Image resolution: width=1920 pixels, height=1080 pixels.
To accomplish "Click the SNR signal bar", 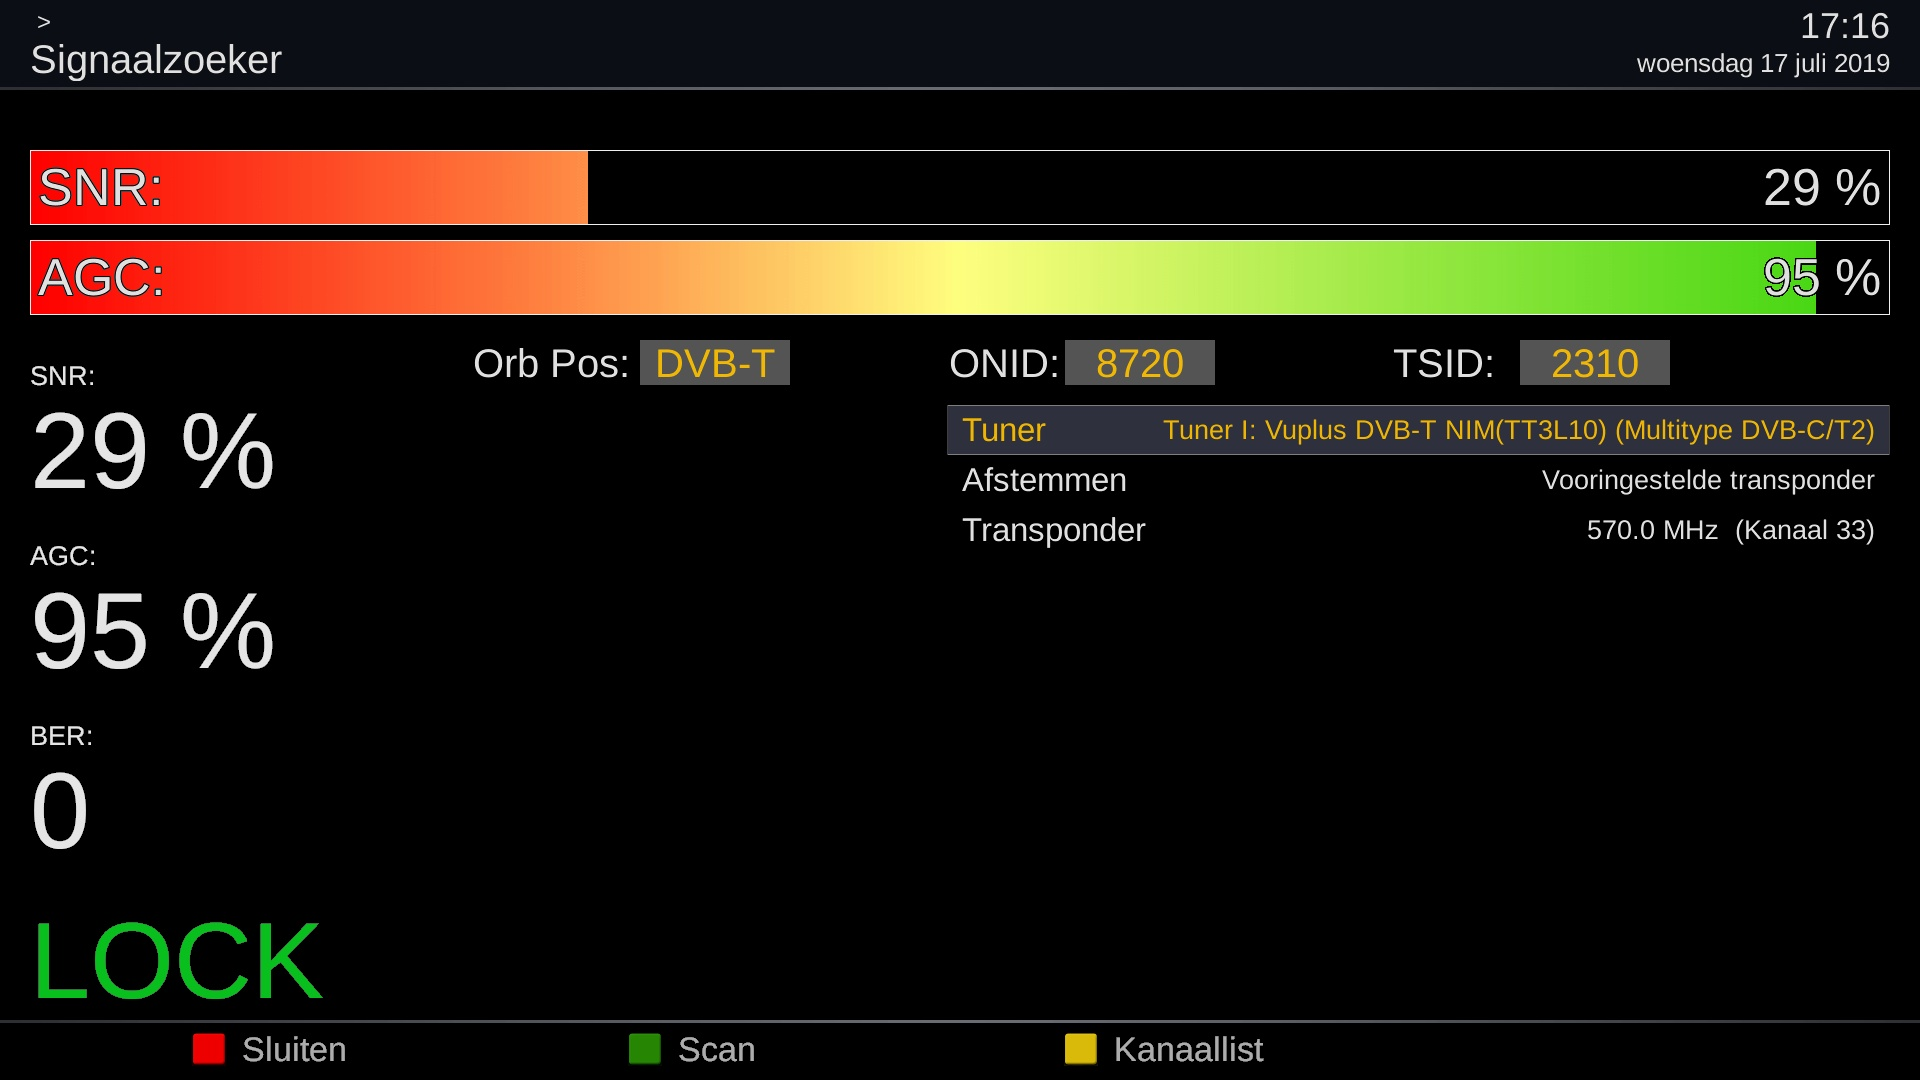I will pos(958,188).
